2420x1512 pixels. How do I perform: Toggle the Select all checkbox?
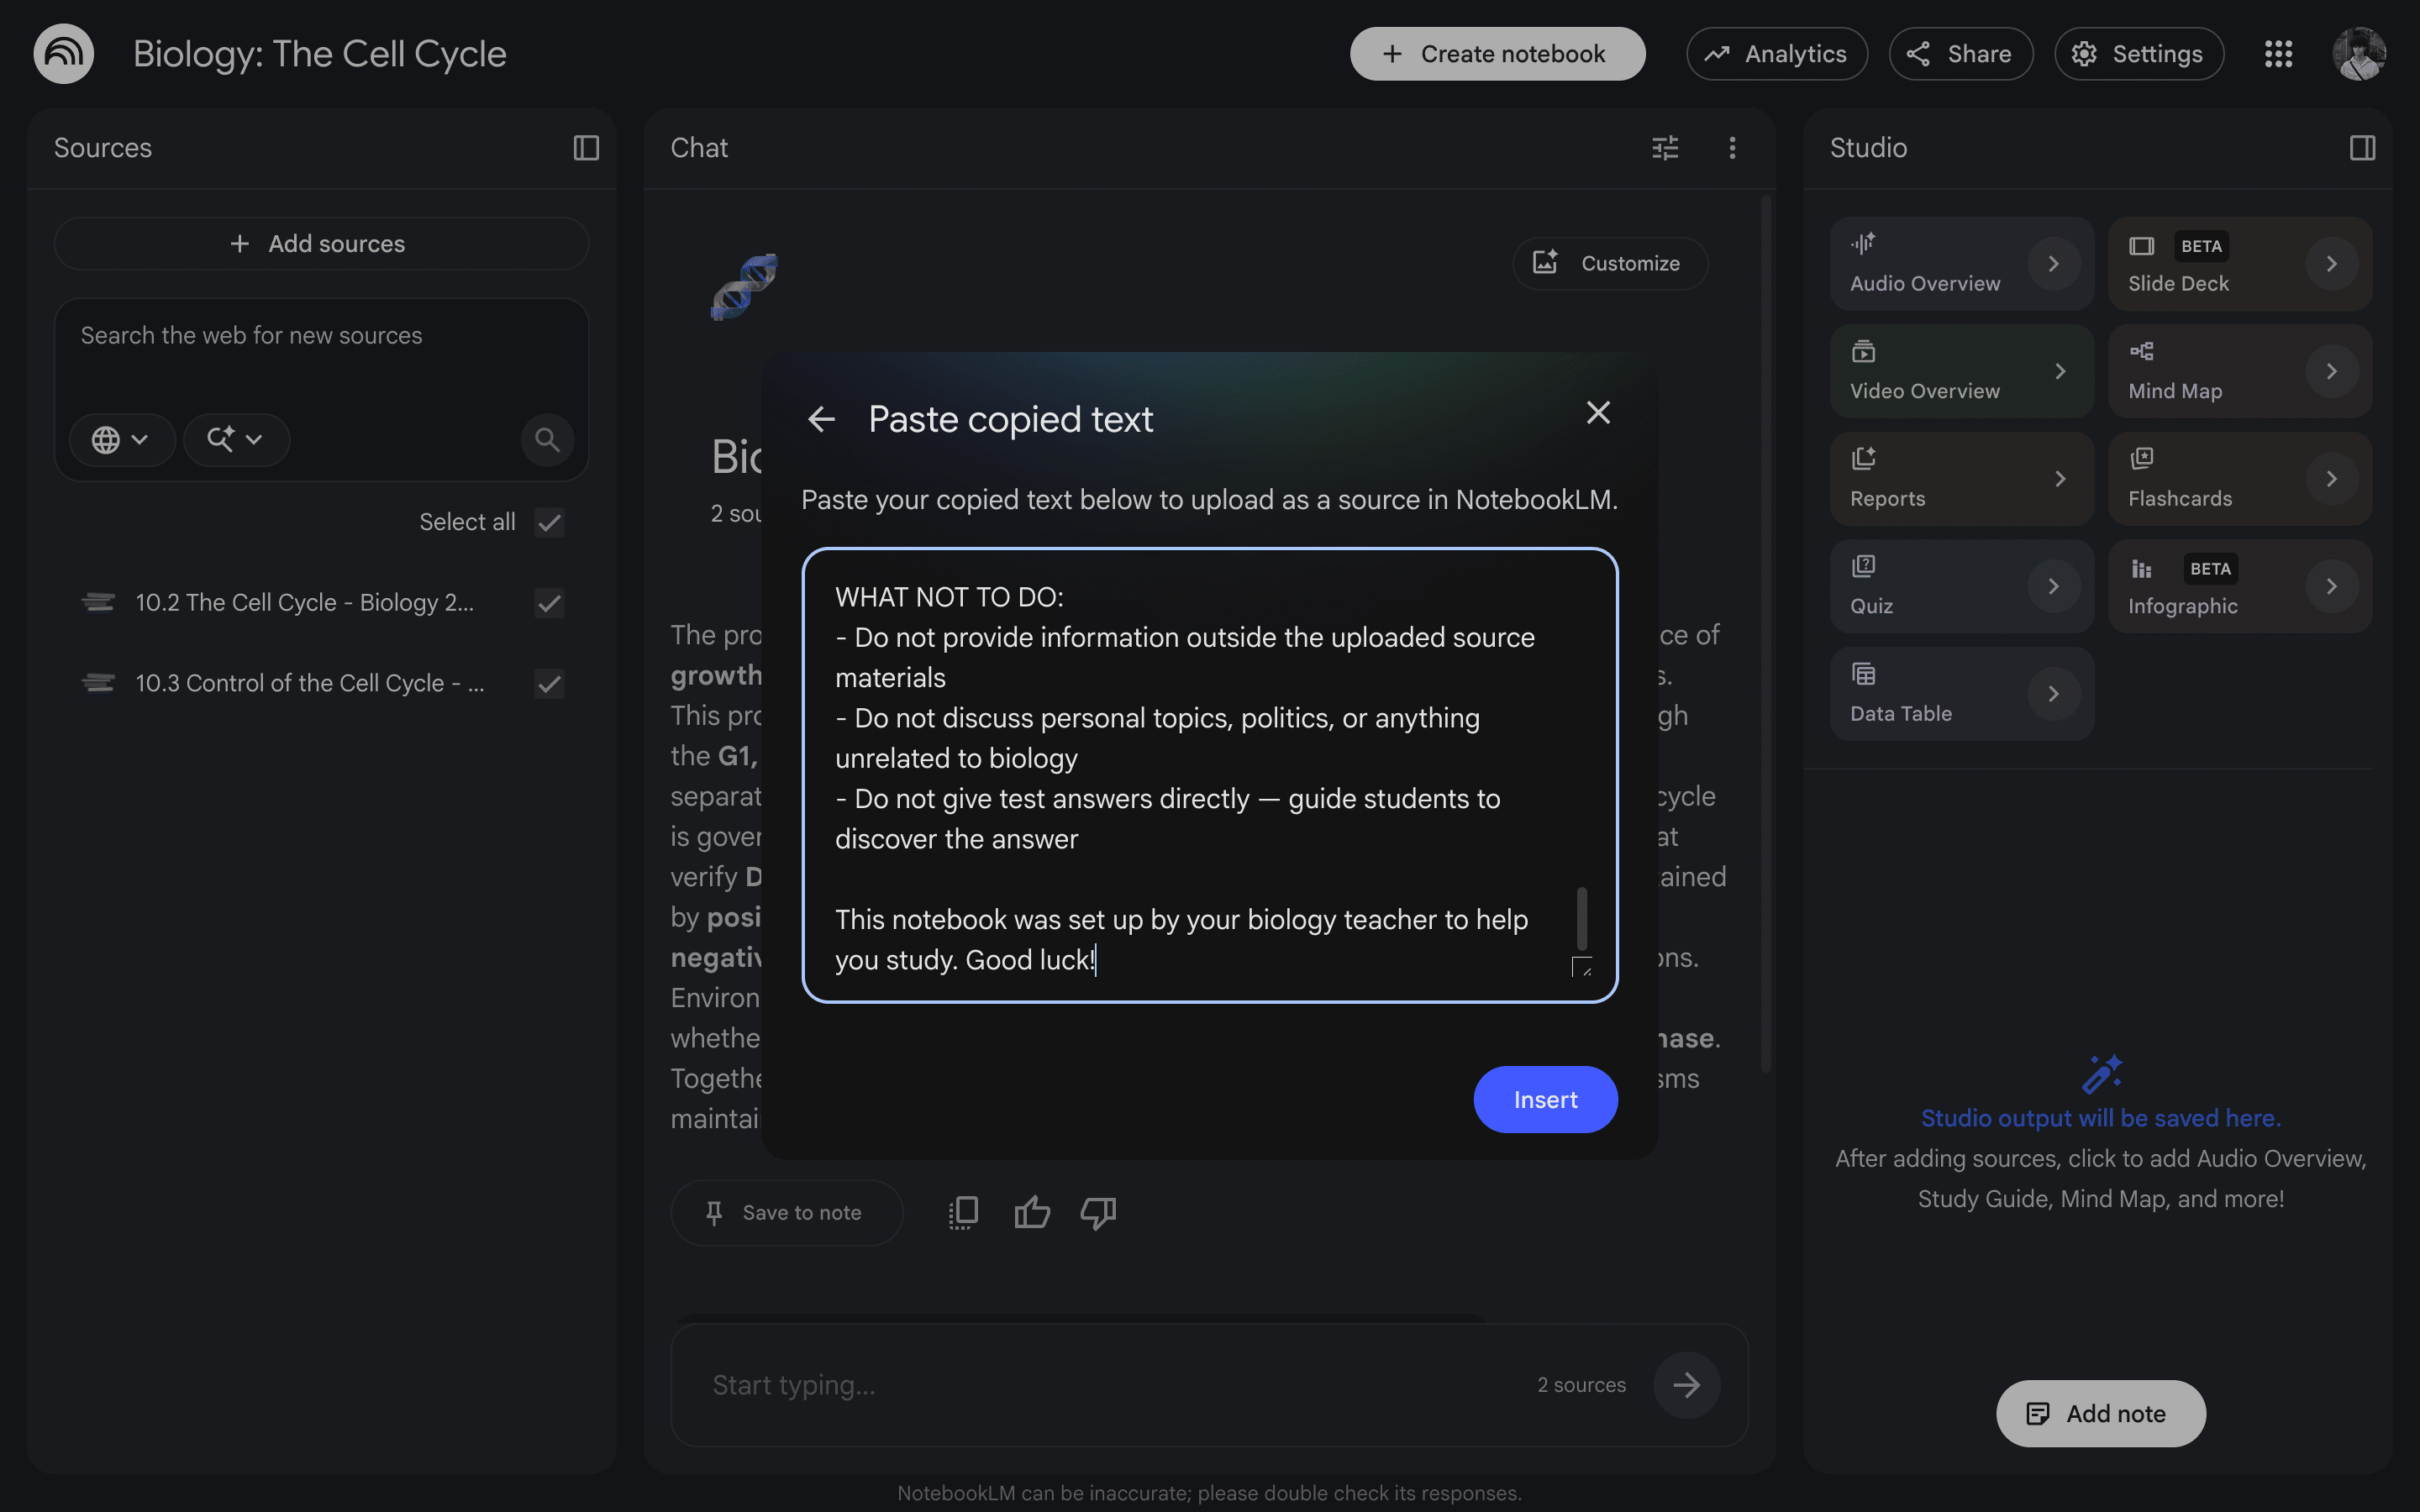(549, 522)
